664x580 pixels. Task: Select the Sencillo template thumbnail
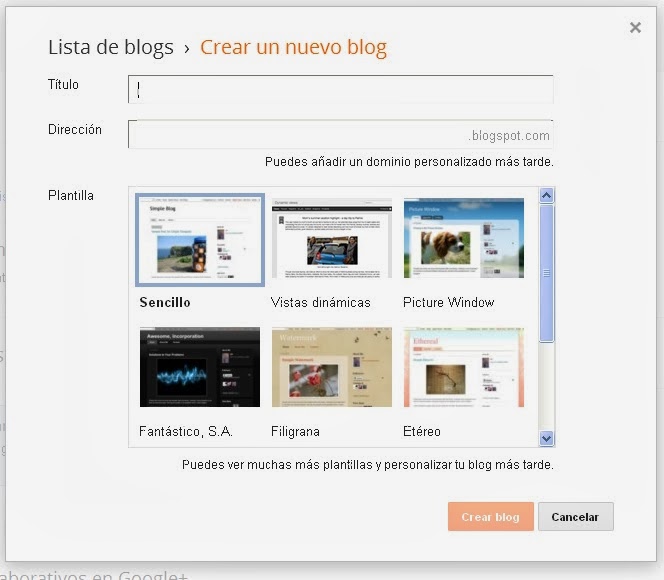pos(200,240)
